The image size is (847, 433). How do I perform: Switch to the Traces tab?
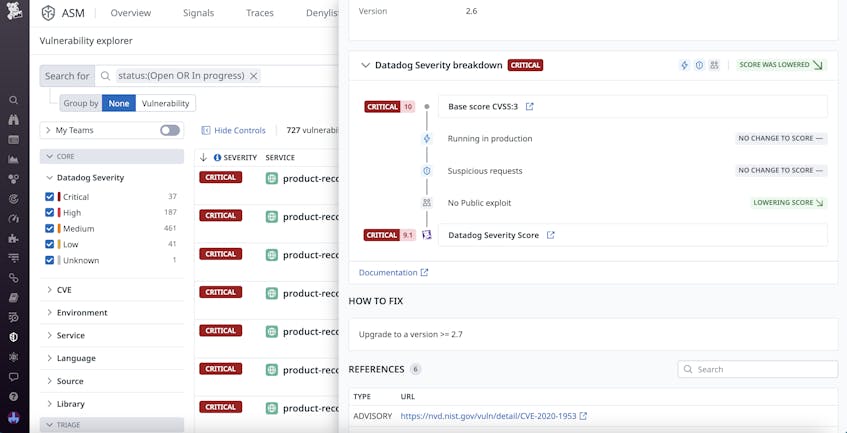pos(260,13)
